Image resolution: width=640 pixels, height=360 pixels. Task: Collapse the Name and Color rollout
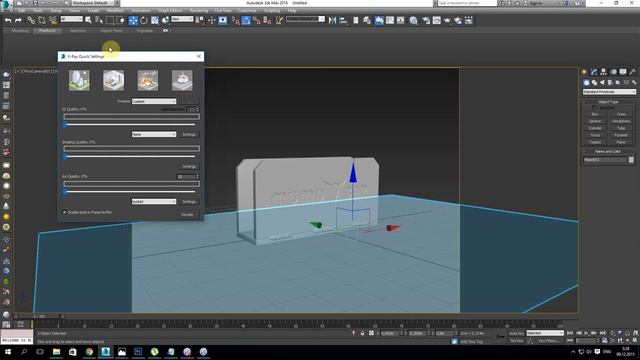click(x=608, y=151)
